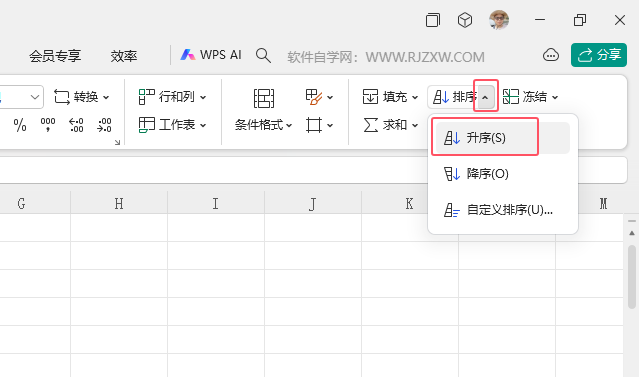639x377 pixels.
Task: Open the number format combo box arrow
Action: click(x=35, y=97)
